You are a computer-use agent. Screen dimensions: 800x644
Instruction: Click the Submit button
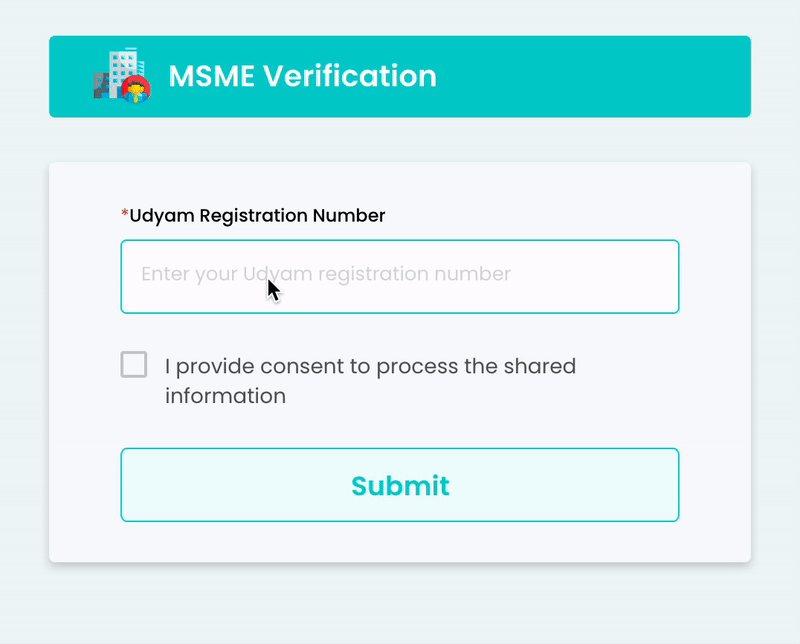(x=400, y=485)
